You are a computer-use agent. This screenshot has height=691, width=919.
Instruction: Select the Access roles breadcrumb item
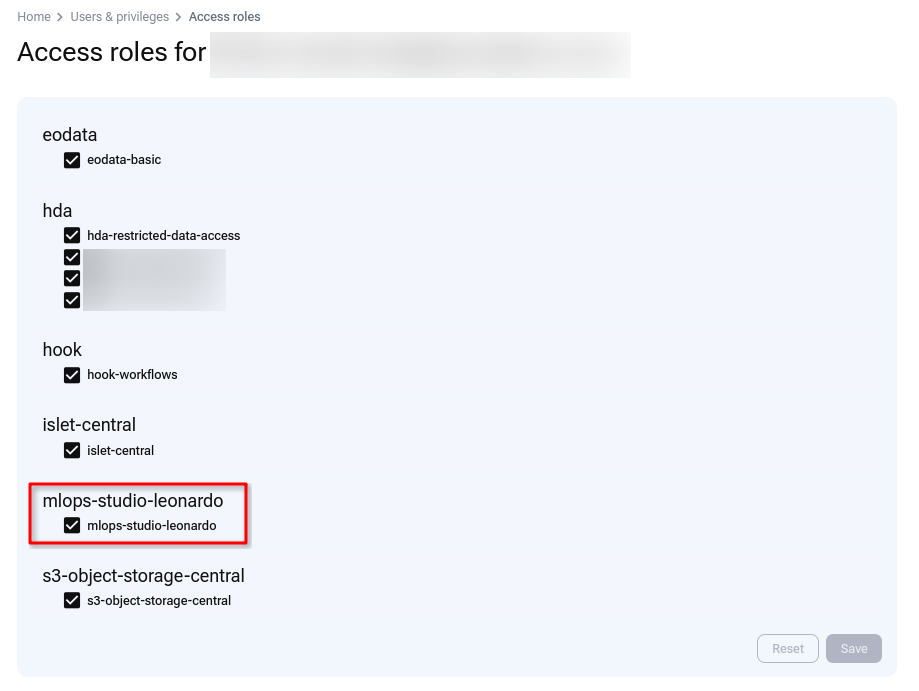pos(224,17)
